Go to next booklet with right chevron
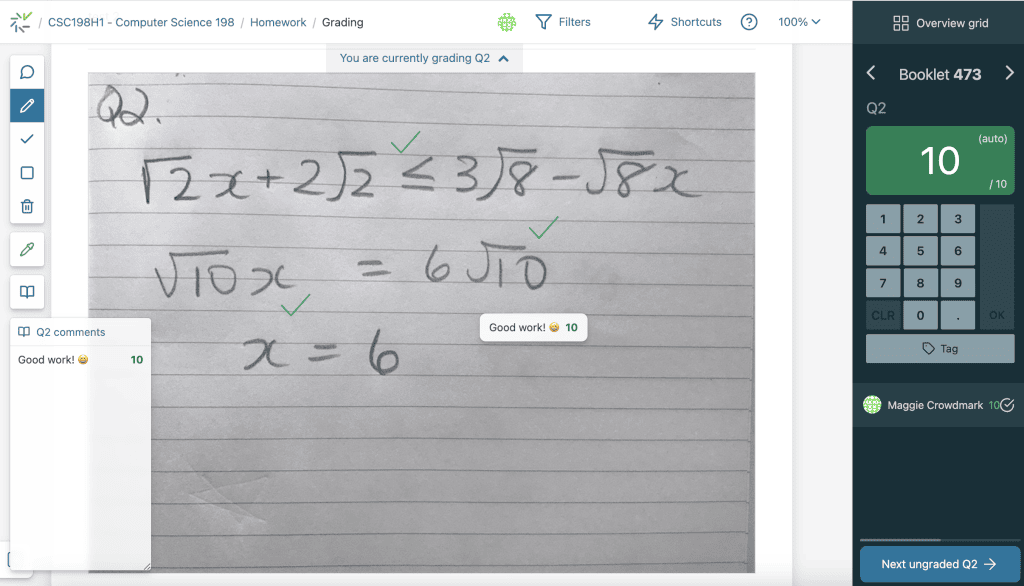The image size is (1024, 586). point(1009,73)
